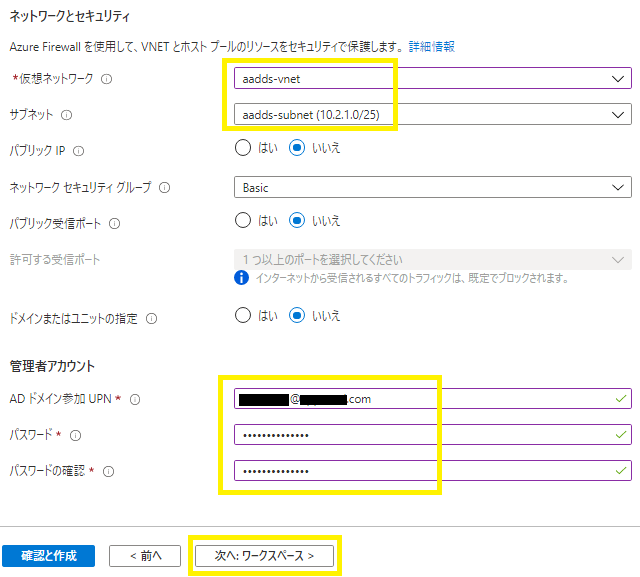Open the 仮想ネットワーク aadds-vnet dropdown
The height and width of the screenshot is (577, 640).
pyautogui.click(x=433, y=78)
